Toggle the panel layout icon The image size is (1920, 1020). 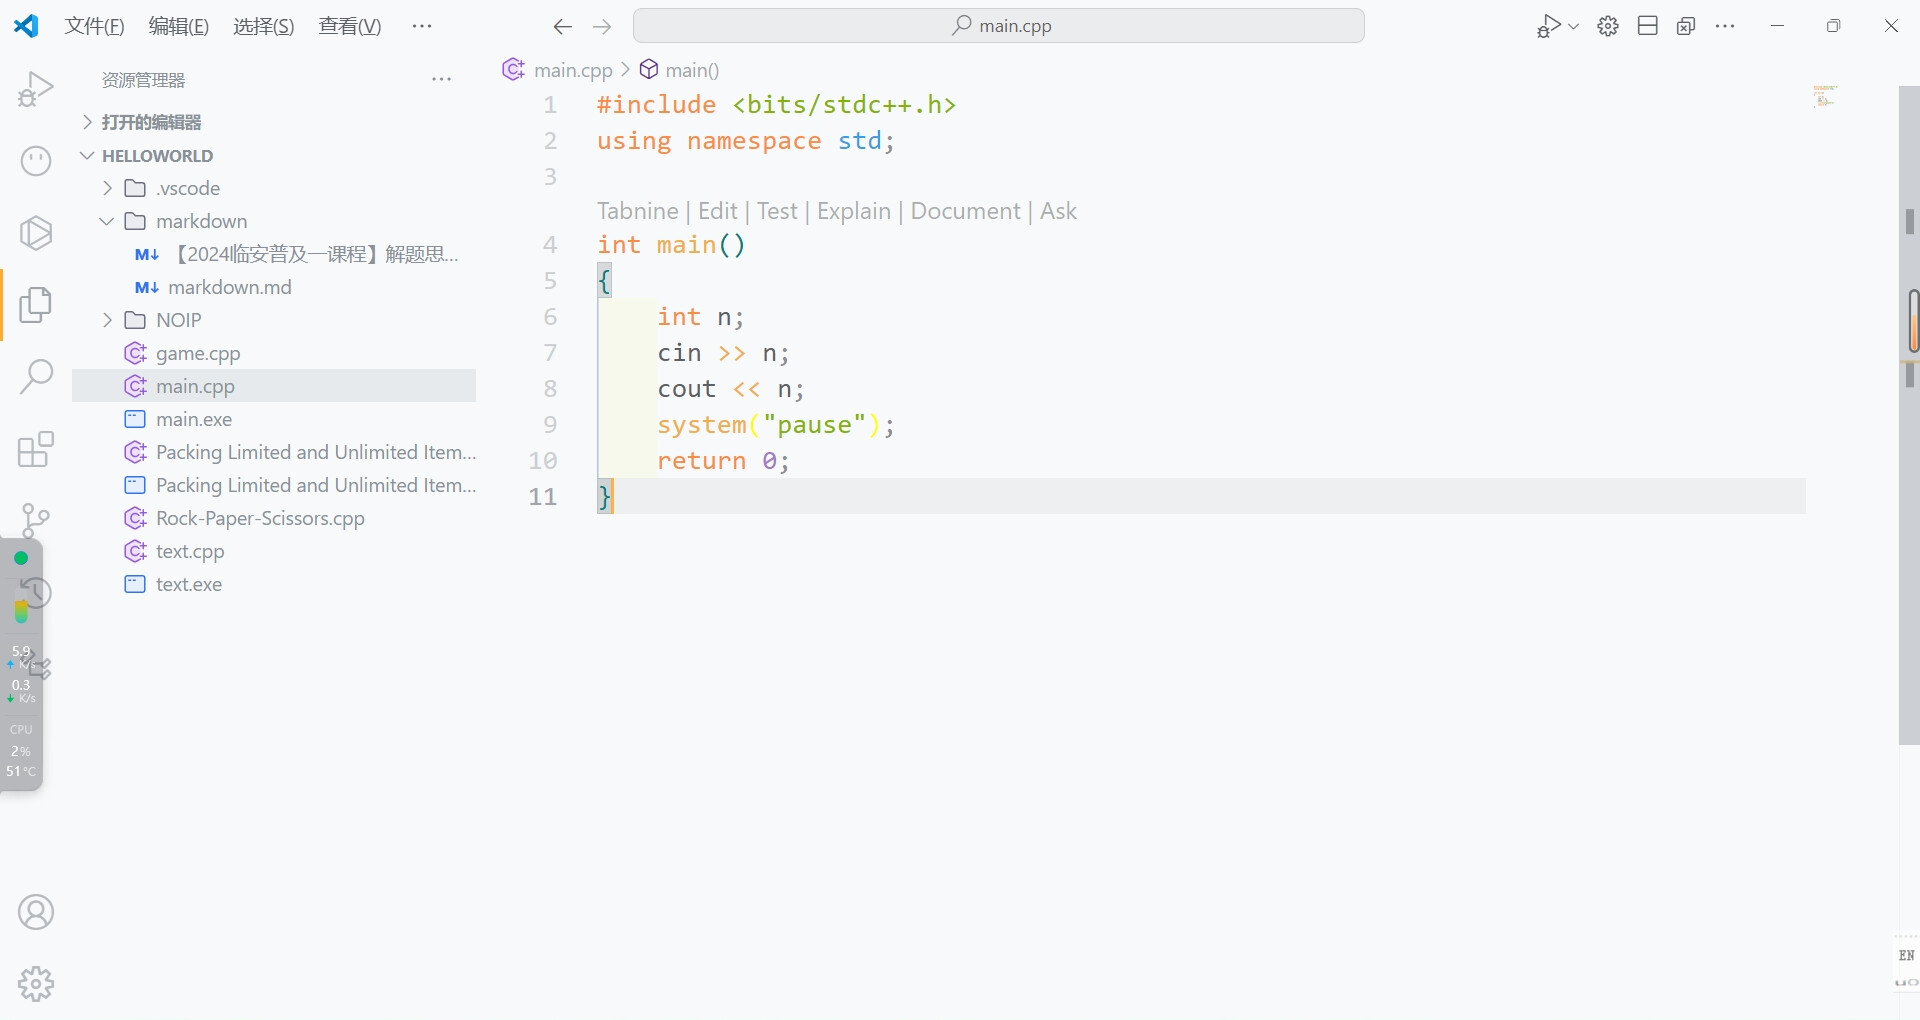tap(1648, 26)
